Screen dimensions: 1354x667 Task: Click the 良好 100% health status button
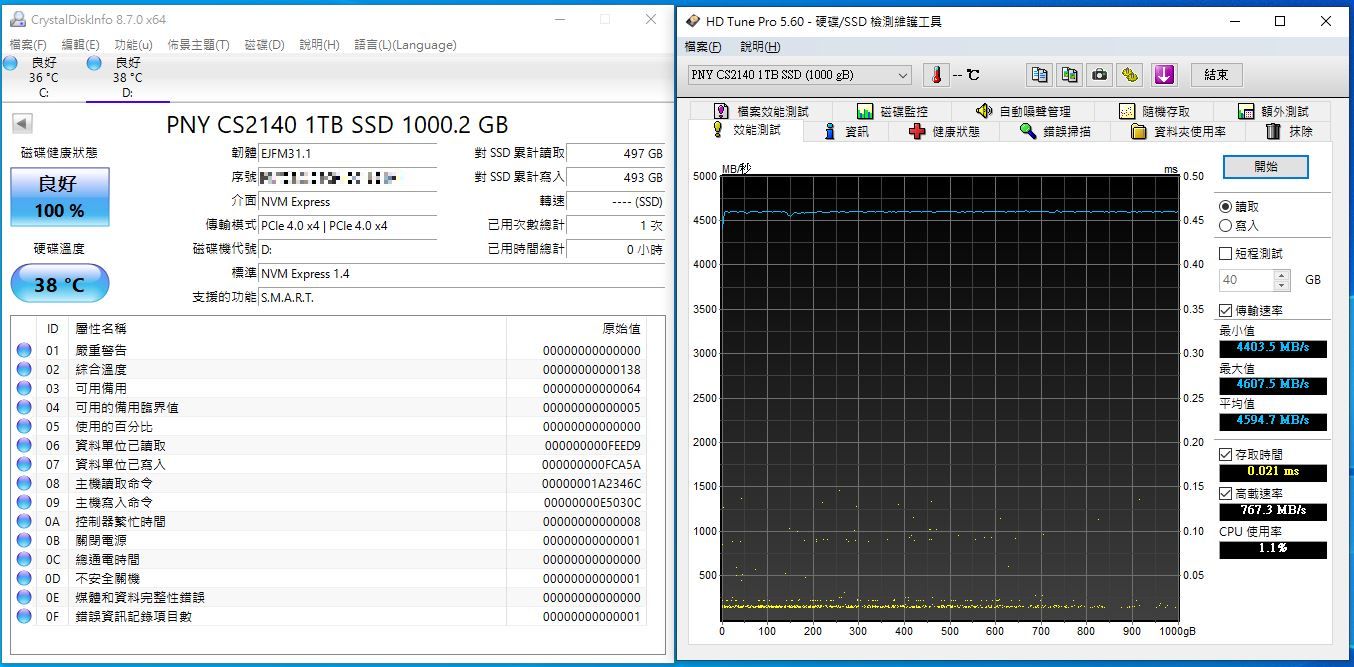[x=59, y=196]
